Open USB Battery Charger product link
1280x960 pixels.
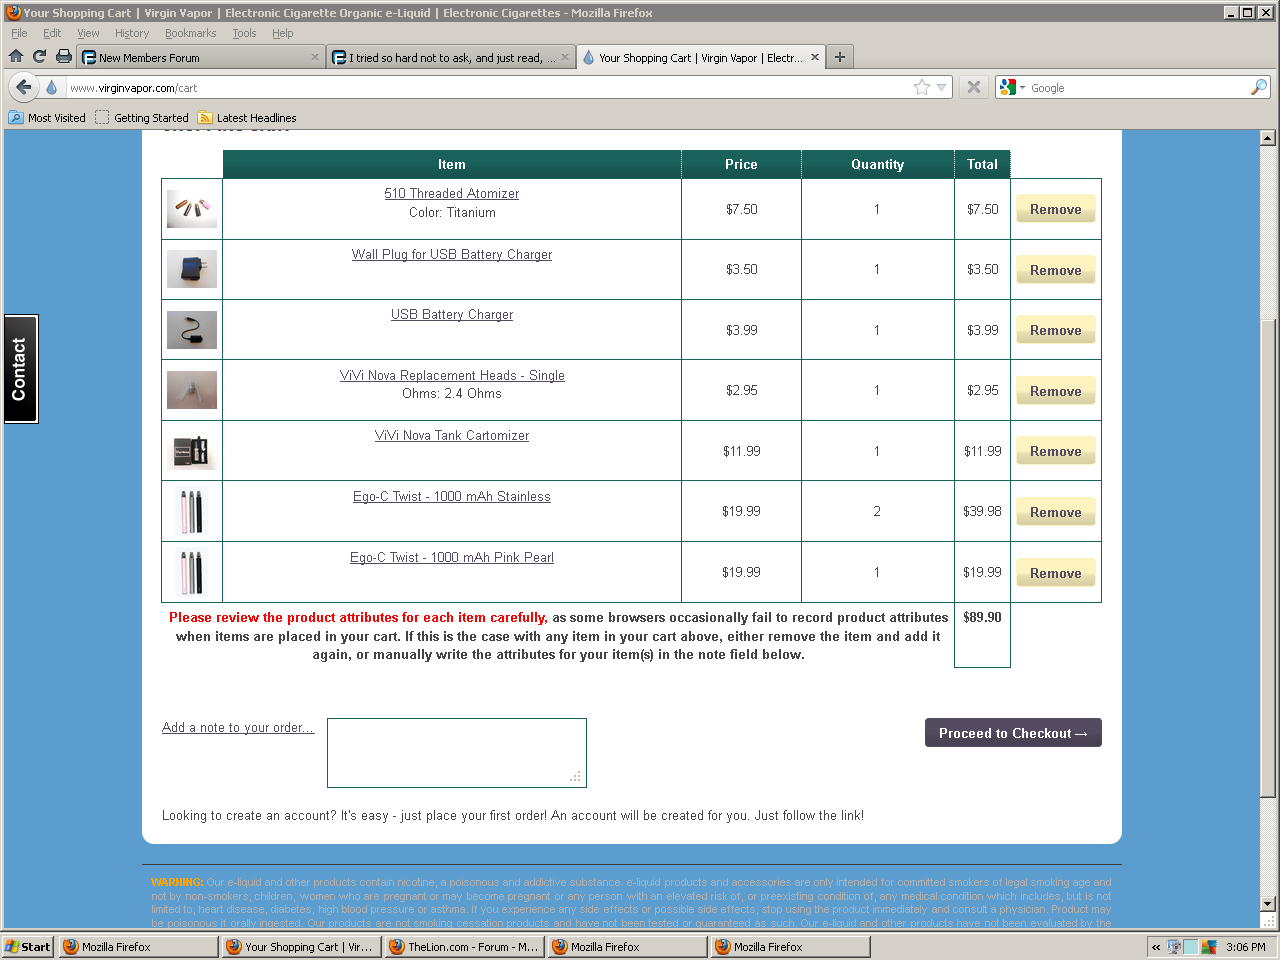tap(452, 314)
